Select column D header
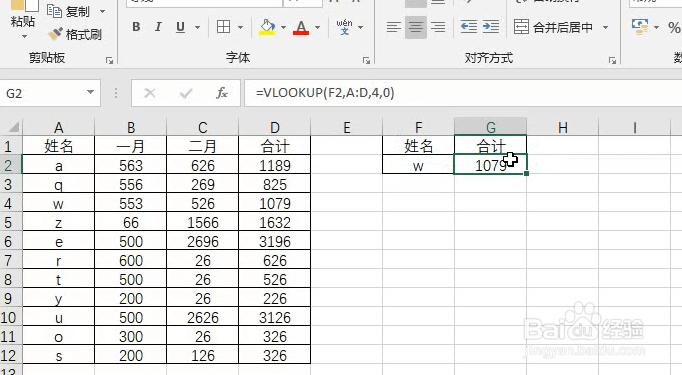Screen dimensions: 682x375 pos(274,127)
